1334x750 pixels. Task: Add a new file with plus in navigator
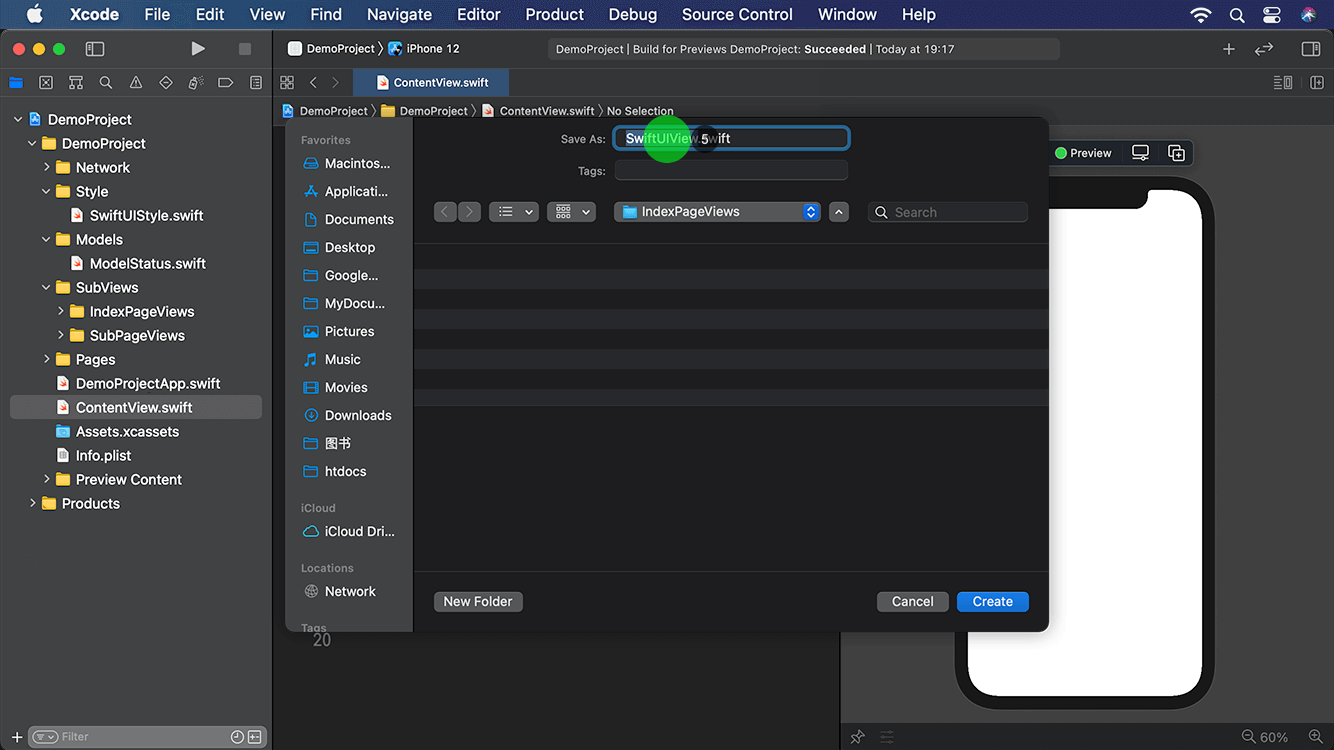pyautogui.click(x=17, y=737)
